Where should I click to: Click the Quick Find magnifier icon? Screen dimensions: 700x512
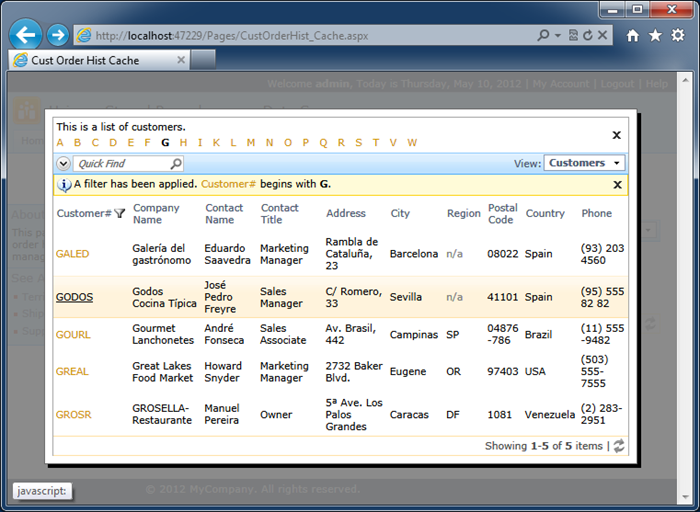(176, 163)
